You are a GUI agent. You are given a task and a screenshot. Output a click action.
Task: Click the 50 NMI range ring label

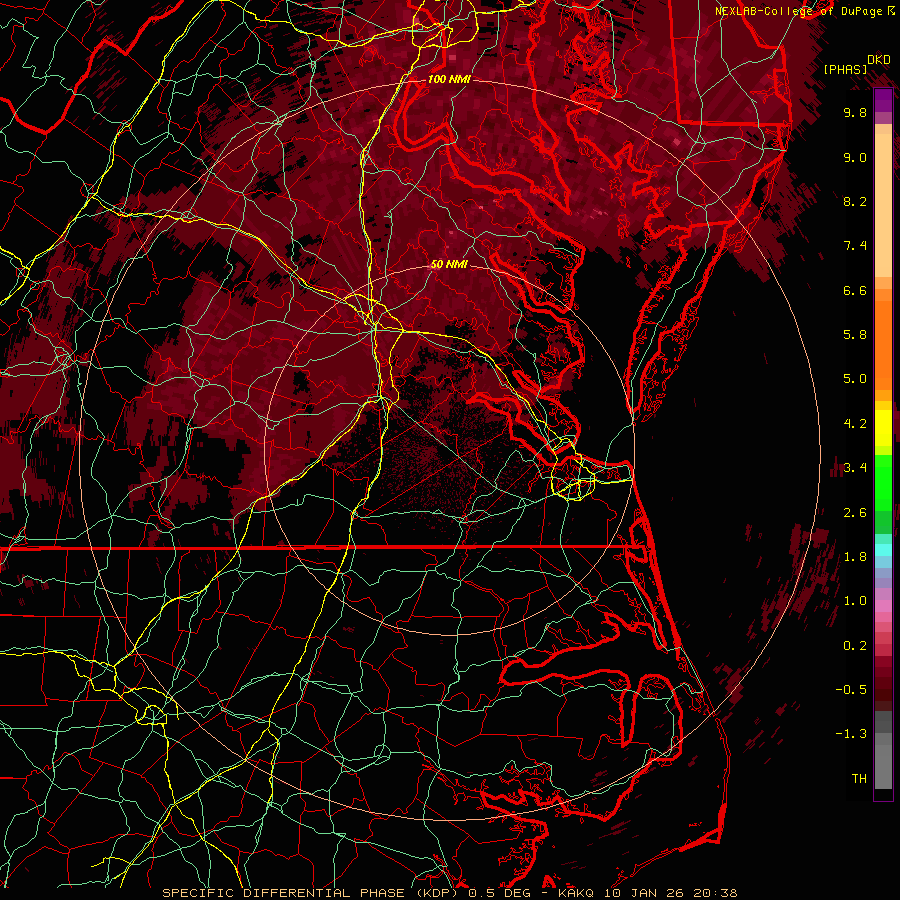tap(449, 264)
